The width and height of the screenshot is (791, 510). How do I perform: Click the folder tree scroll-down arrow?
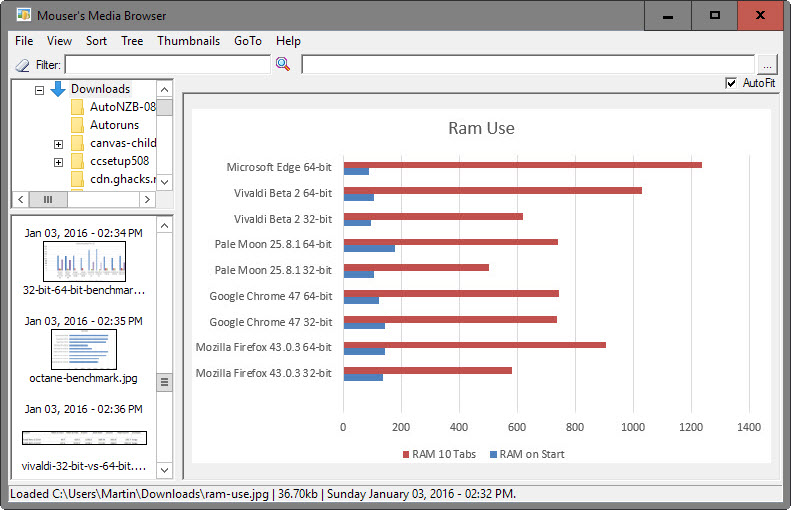tap(164, 182)
